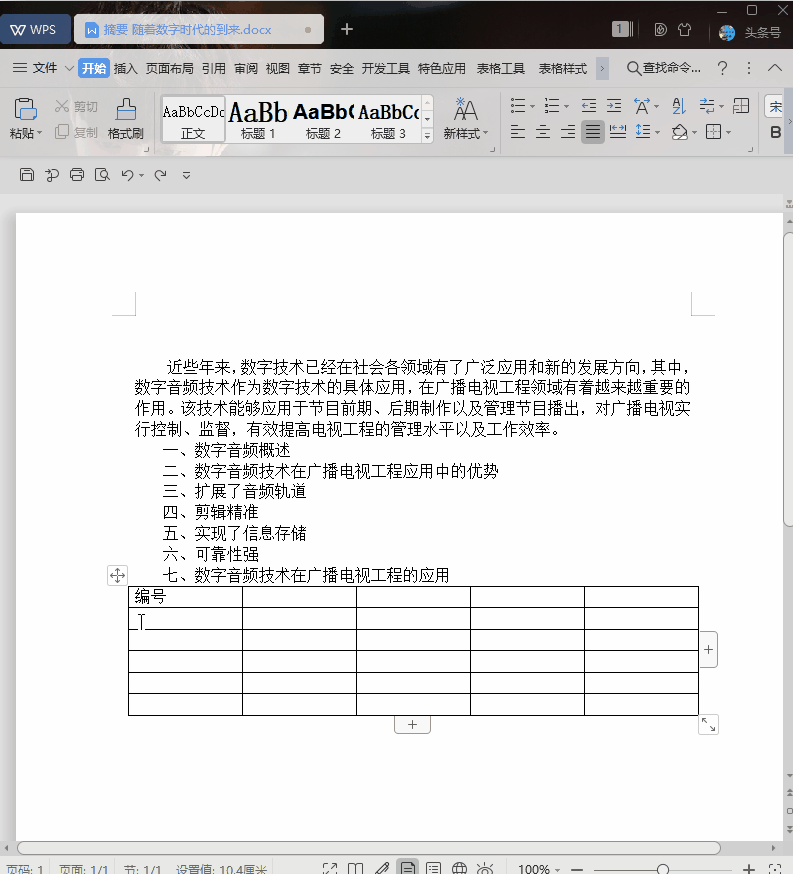Switch to web layout view

[x=459, y=868]
